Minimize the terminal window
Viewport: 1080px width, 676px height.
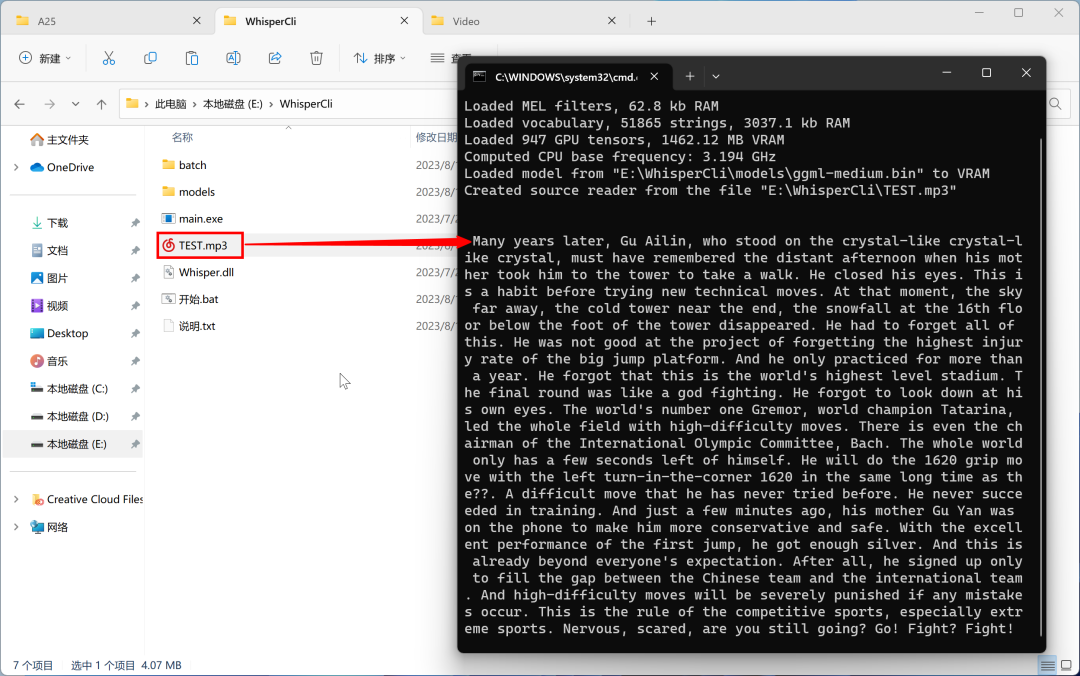click(947, 73)
